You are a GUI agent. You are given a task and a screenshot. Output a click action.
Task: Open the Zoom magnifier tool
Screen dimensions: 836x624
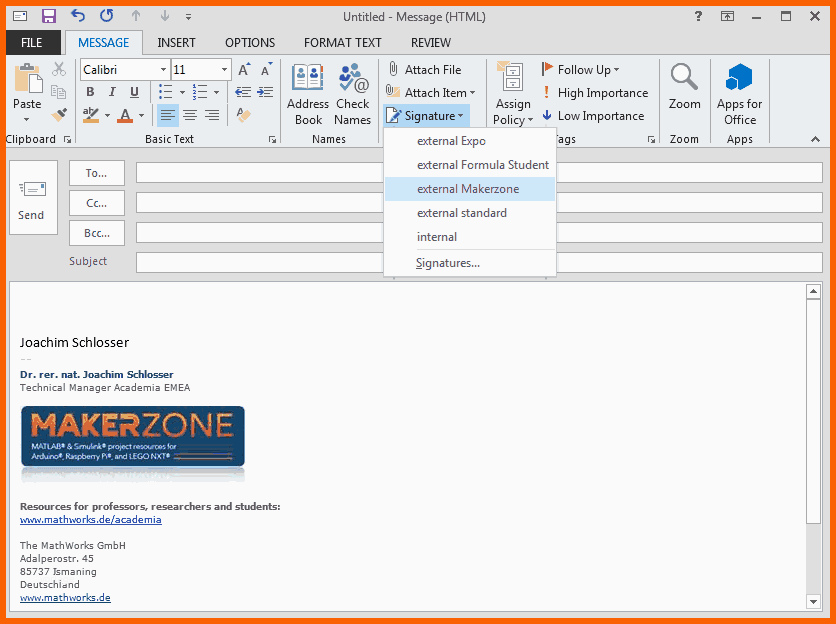pyautogui.click(x=685, y=86)
